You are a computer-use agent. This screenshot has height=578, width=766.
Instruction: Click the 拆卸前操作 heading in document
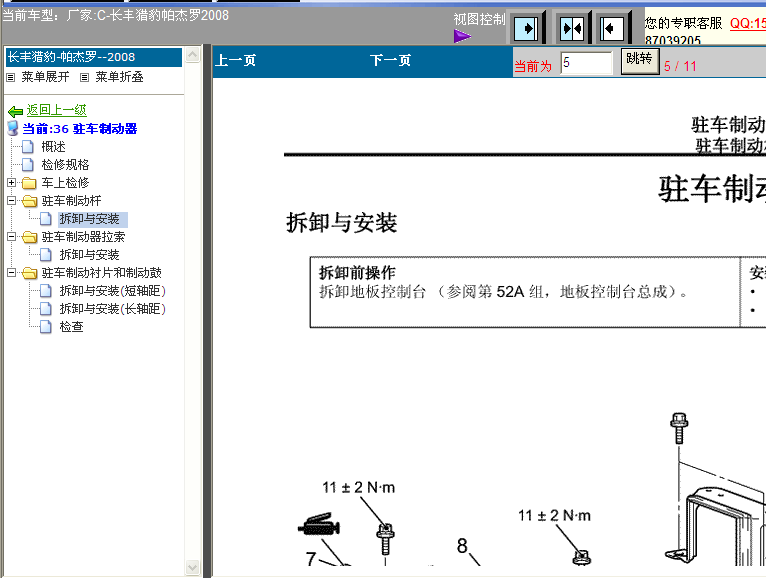click(357, 273)
